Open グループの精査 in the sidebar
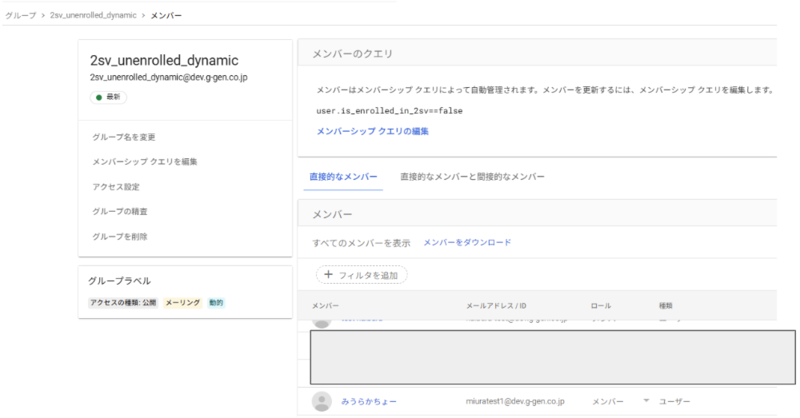 pos(119,211)
